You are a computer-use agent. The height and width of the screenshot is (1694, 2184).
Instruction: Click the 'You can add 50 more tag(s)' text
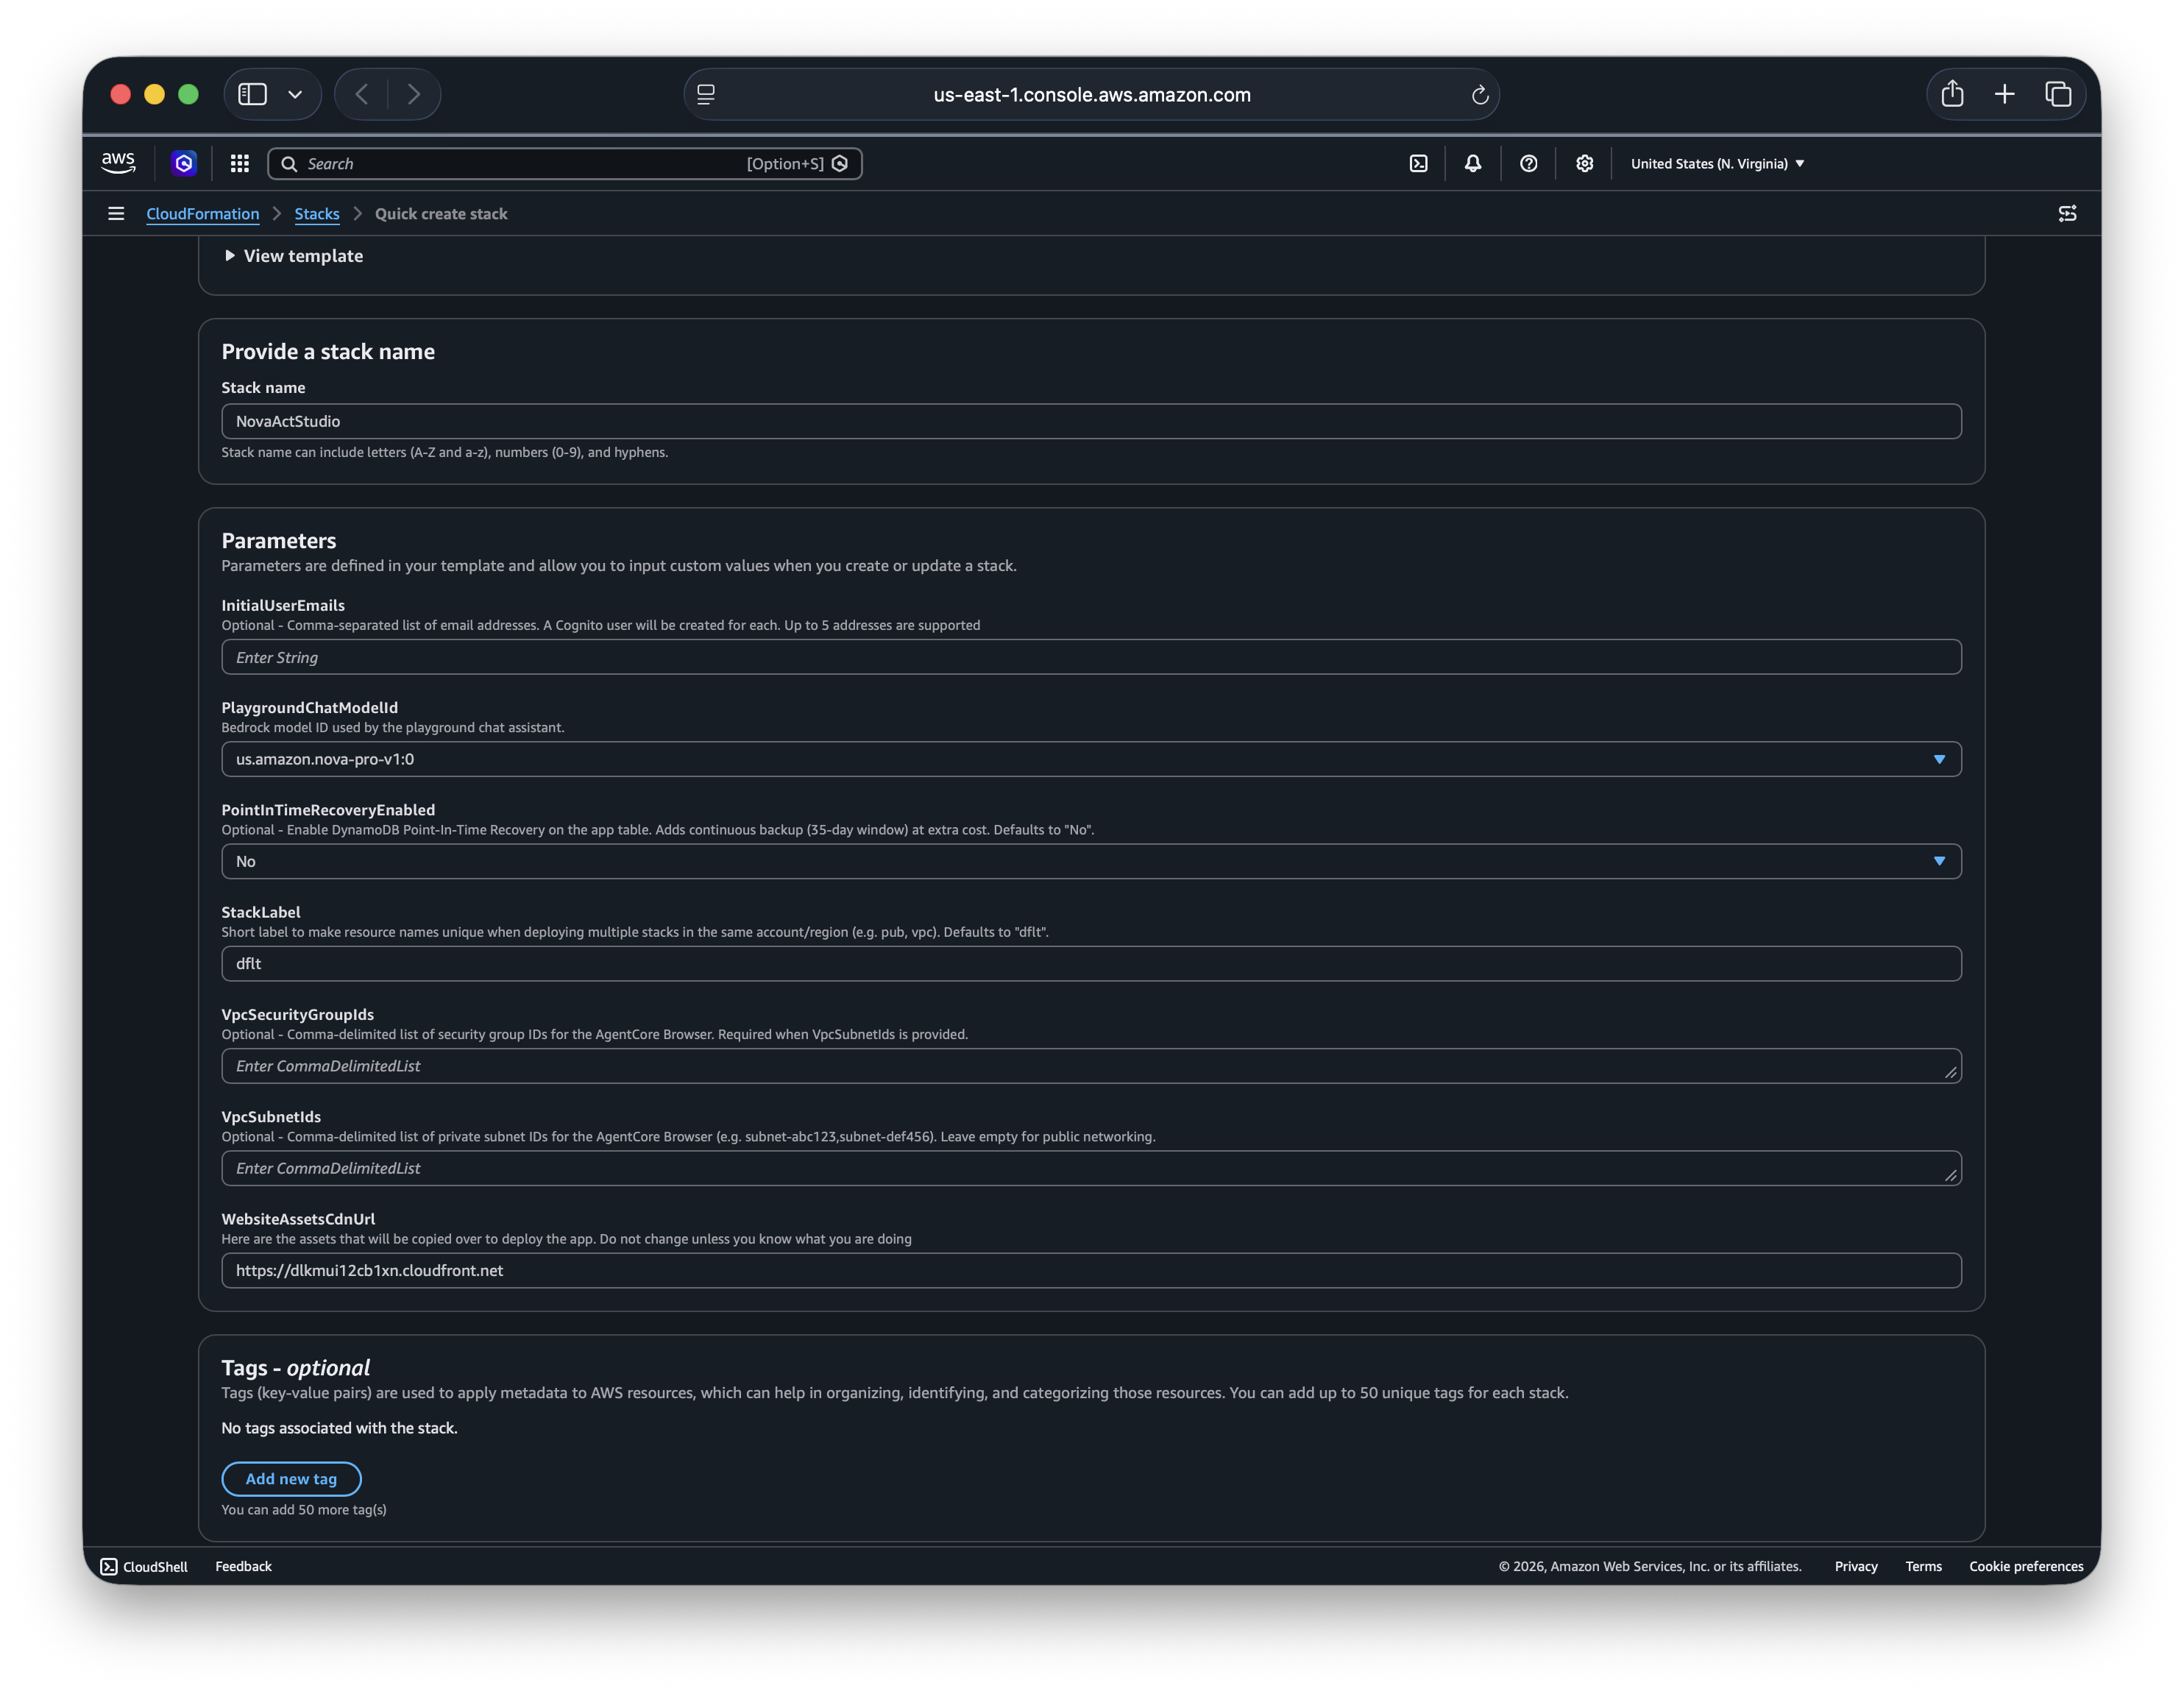pyautogui.click(x=304, y=1510)
